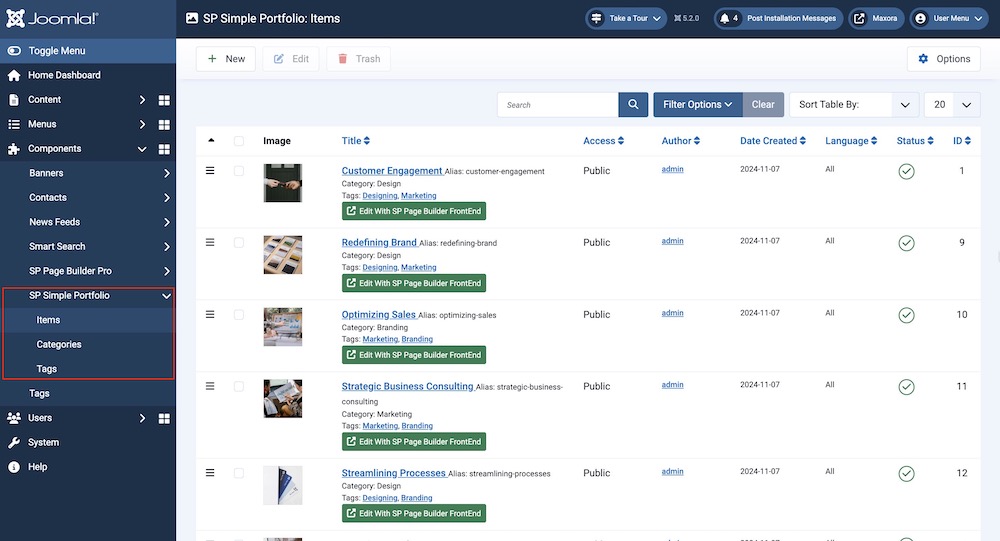This screenshot has height=541, width=1000.
Task: Click the Joomla logo
Action: click(x=53, y=18)
